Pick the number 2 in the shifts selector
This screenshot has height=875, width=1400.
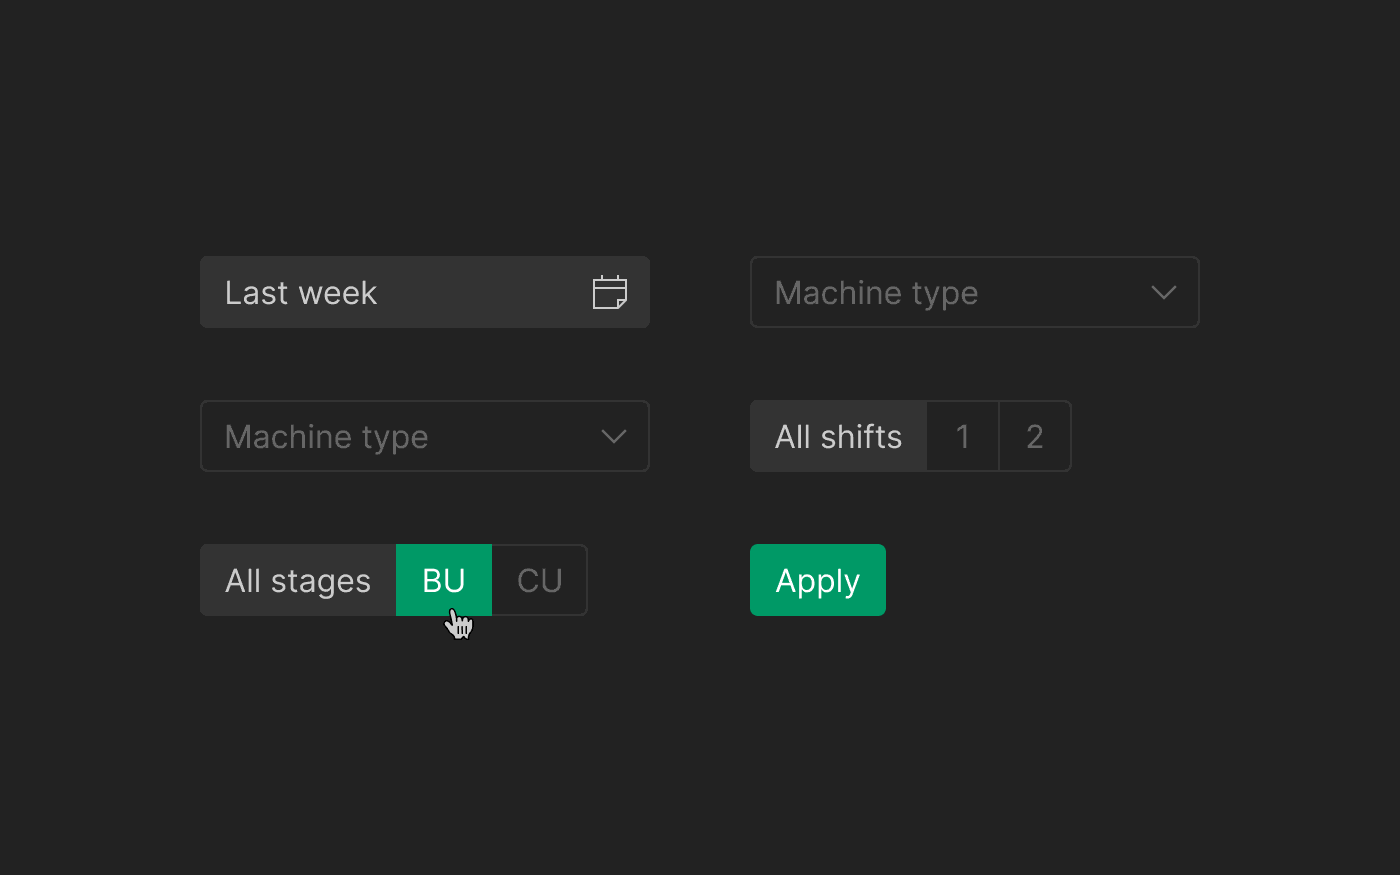1035,436
